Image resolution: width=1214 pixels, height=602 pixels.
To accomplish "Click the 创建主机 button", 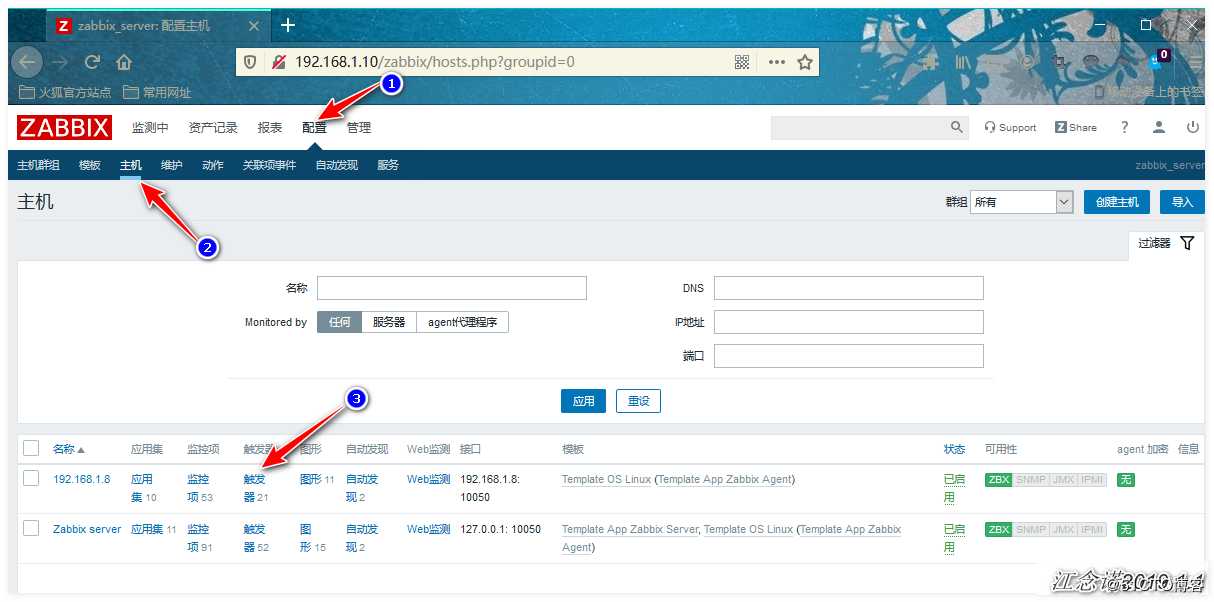I will (x=1117, y=202).
